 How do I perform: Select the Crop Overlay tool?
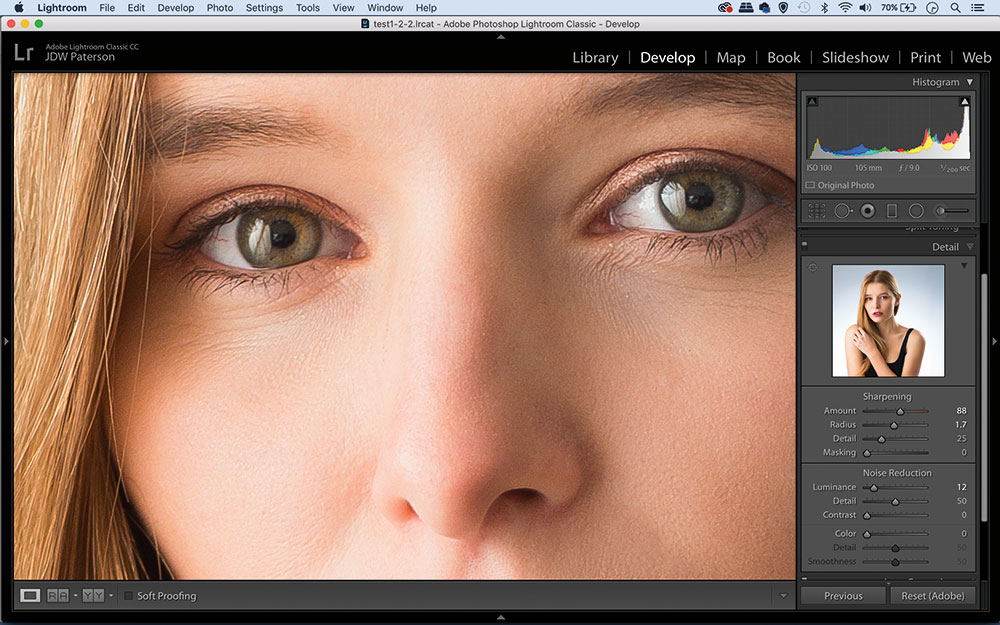pyautogui.click(x=817, y=210)
